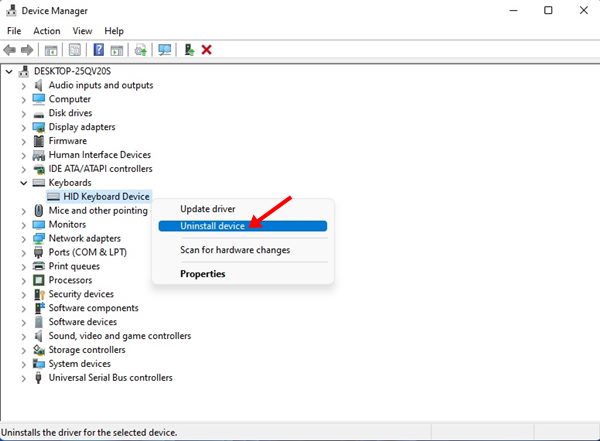The height and width of the screenshot is (441, 600).
Task: Expand Universal Serial Bus controllers
Action: coord(24,378)
